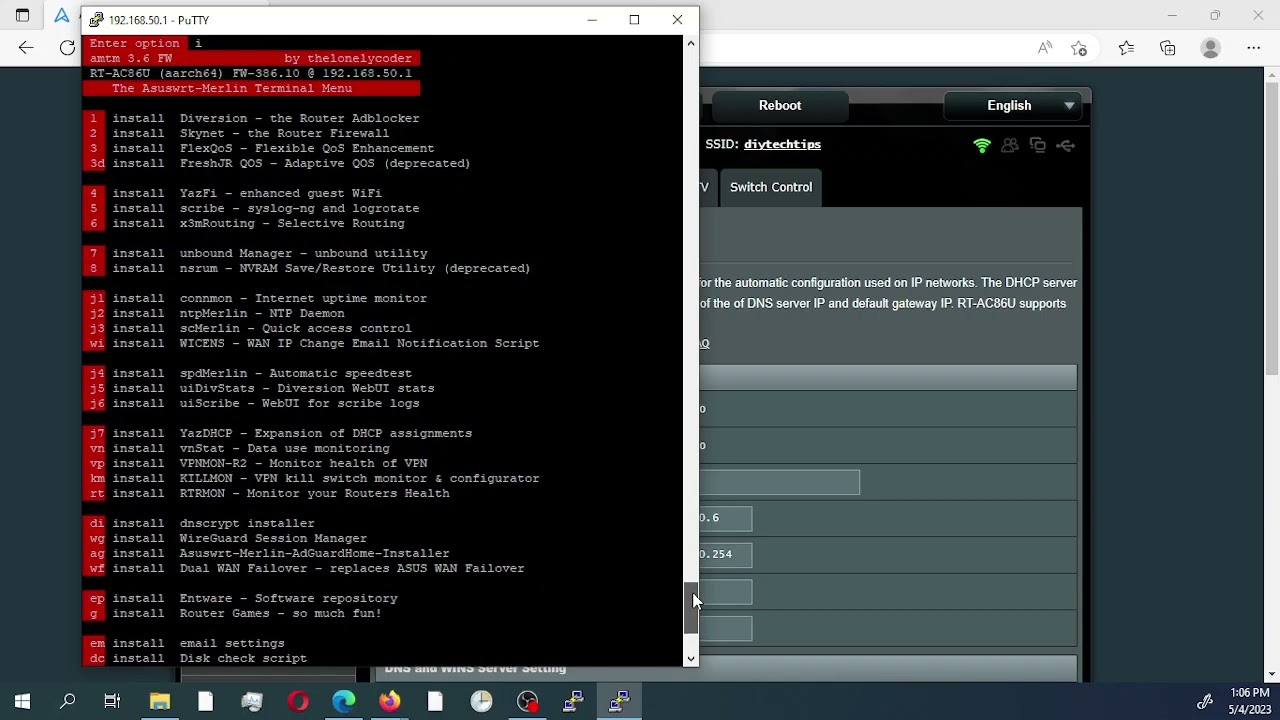Switch to Microsoft Edge in the taskbar

343,702
